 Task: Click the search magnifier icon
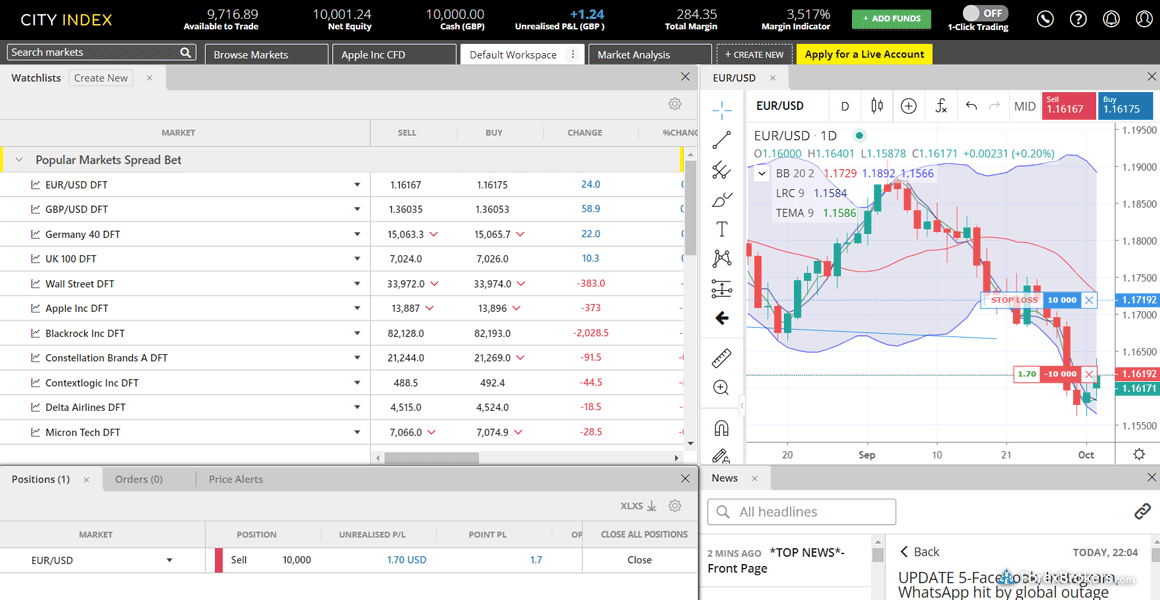tap(185, 53)
